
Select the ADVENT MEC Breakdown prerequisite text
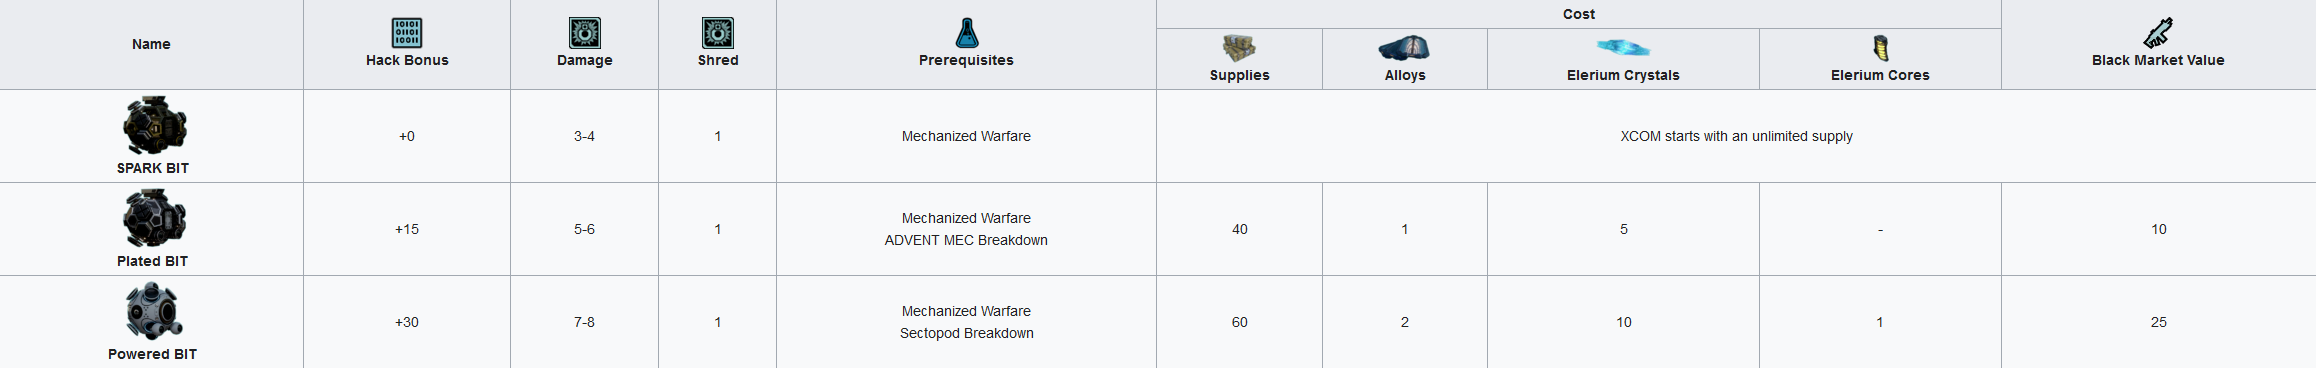[966, 240]
